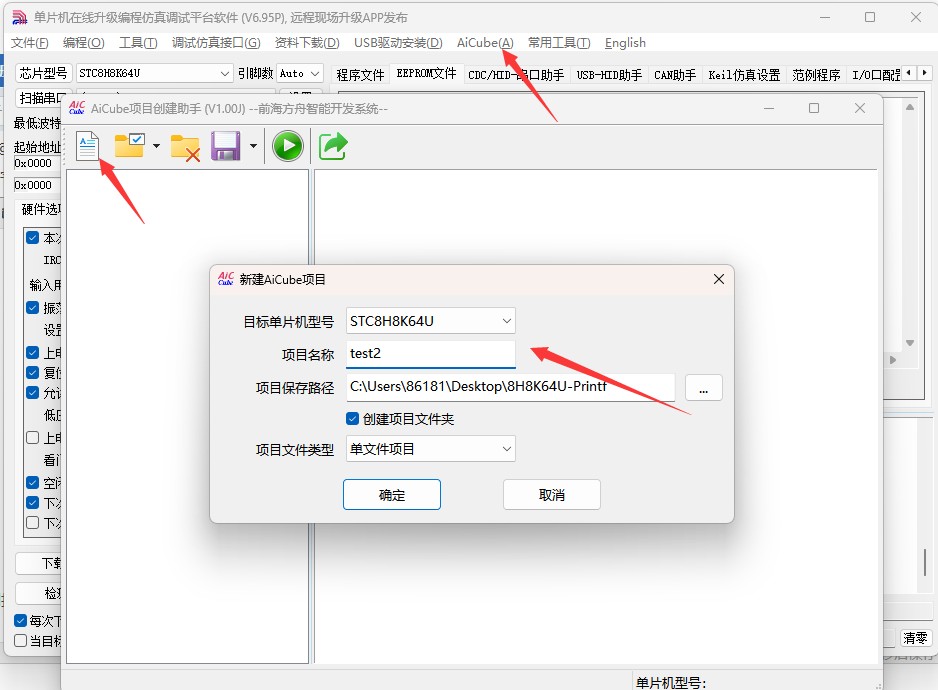
Task: Toggle the 空 hardware option checkbox
Action: 33,482
